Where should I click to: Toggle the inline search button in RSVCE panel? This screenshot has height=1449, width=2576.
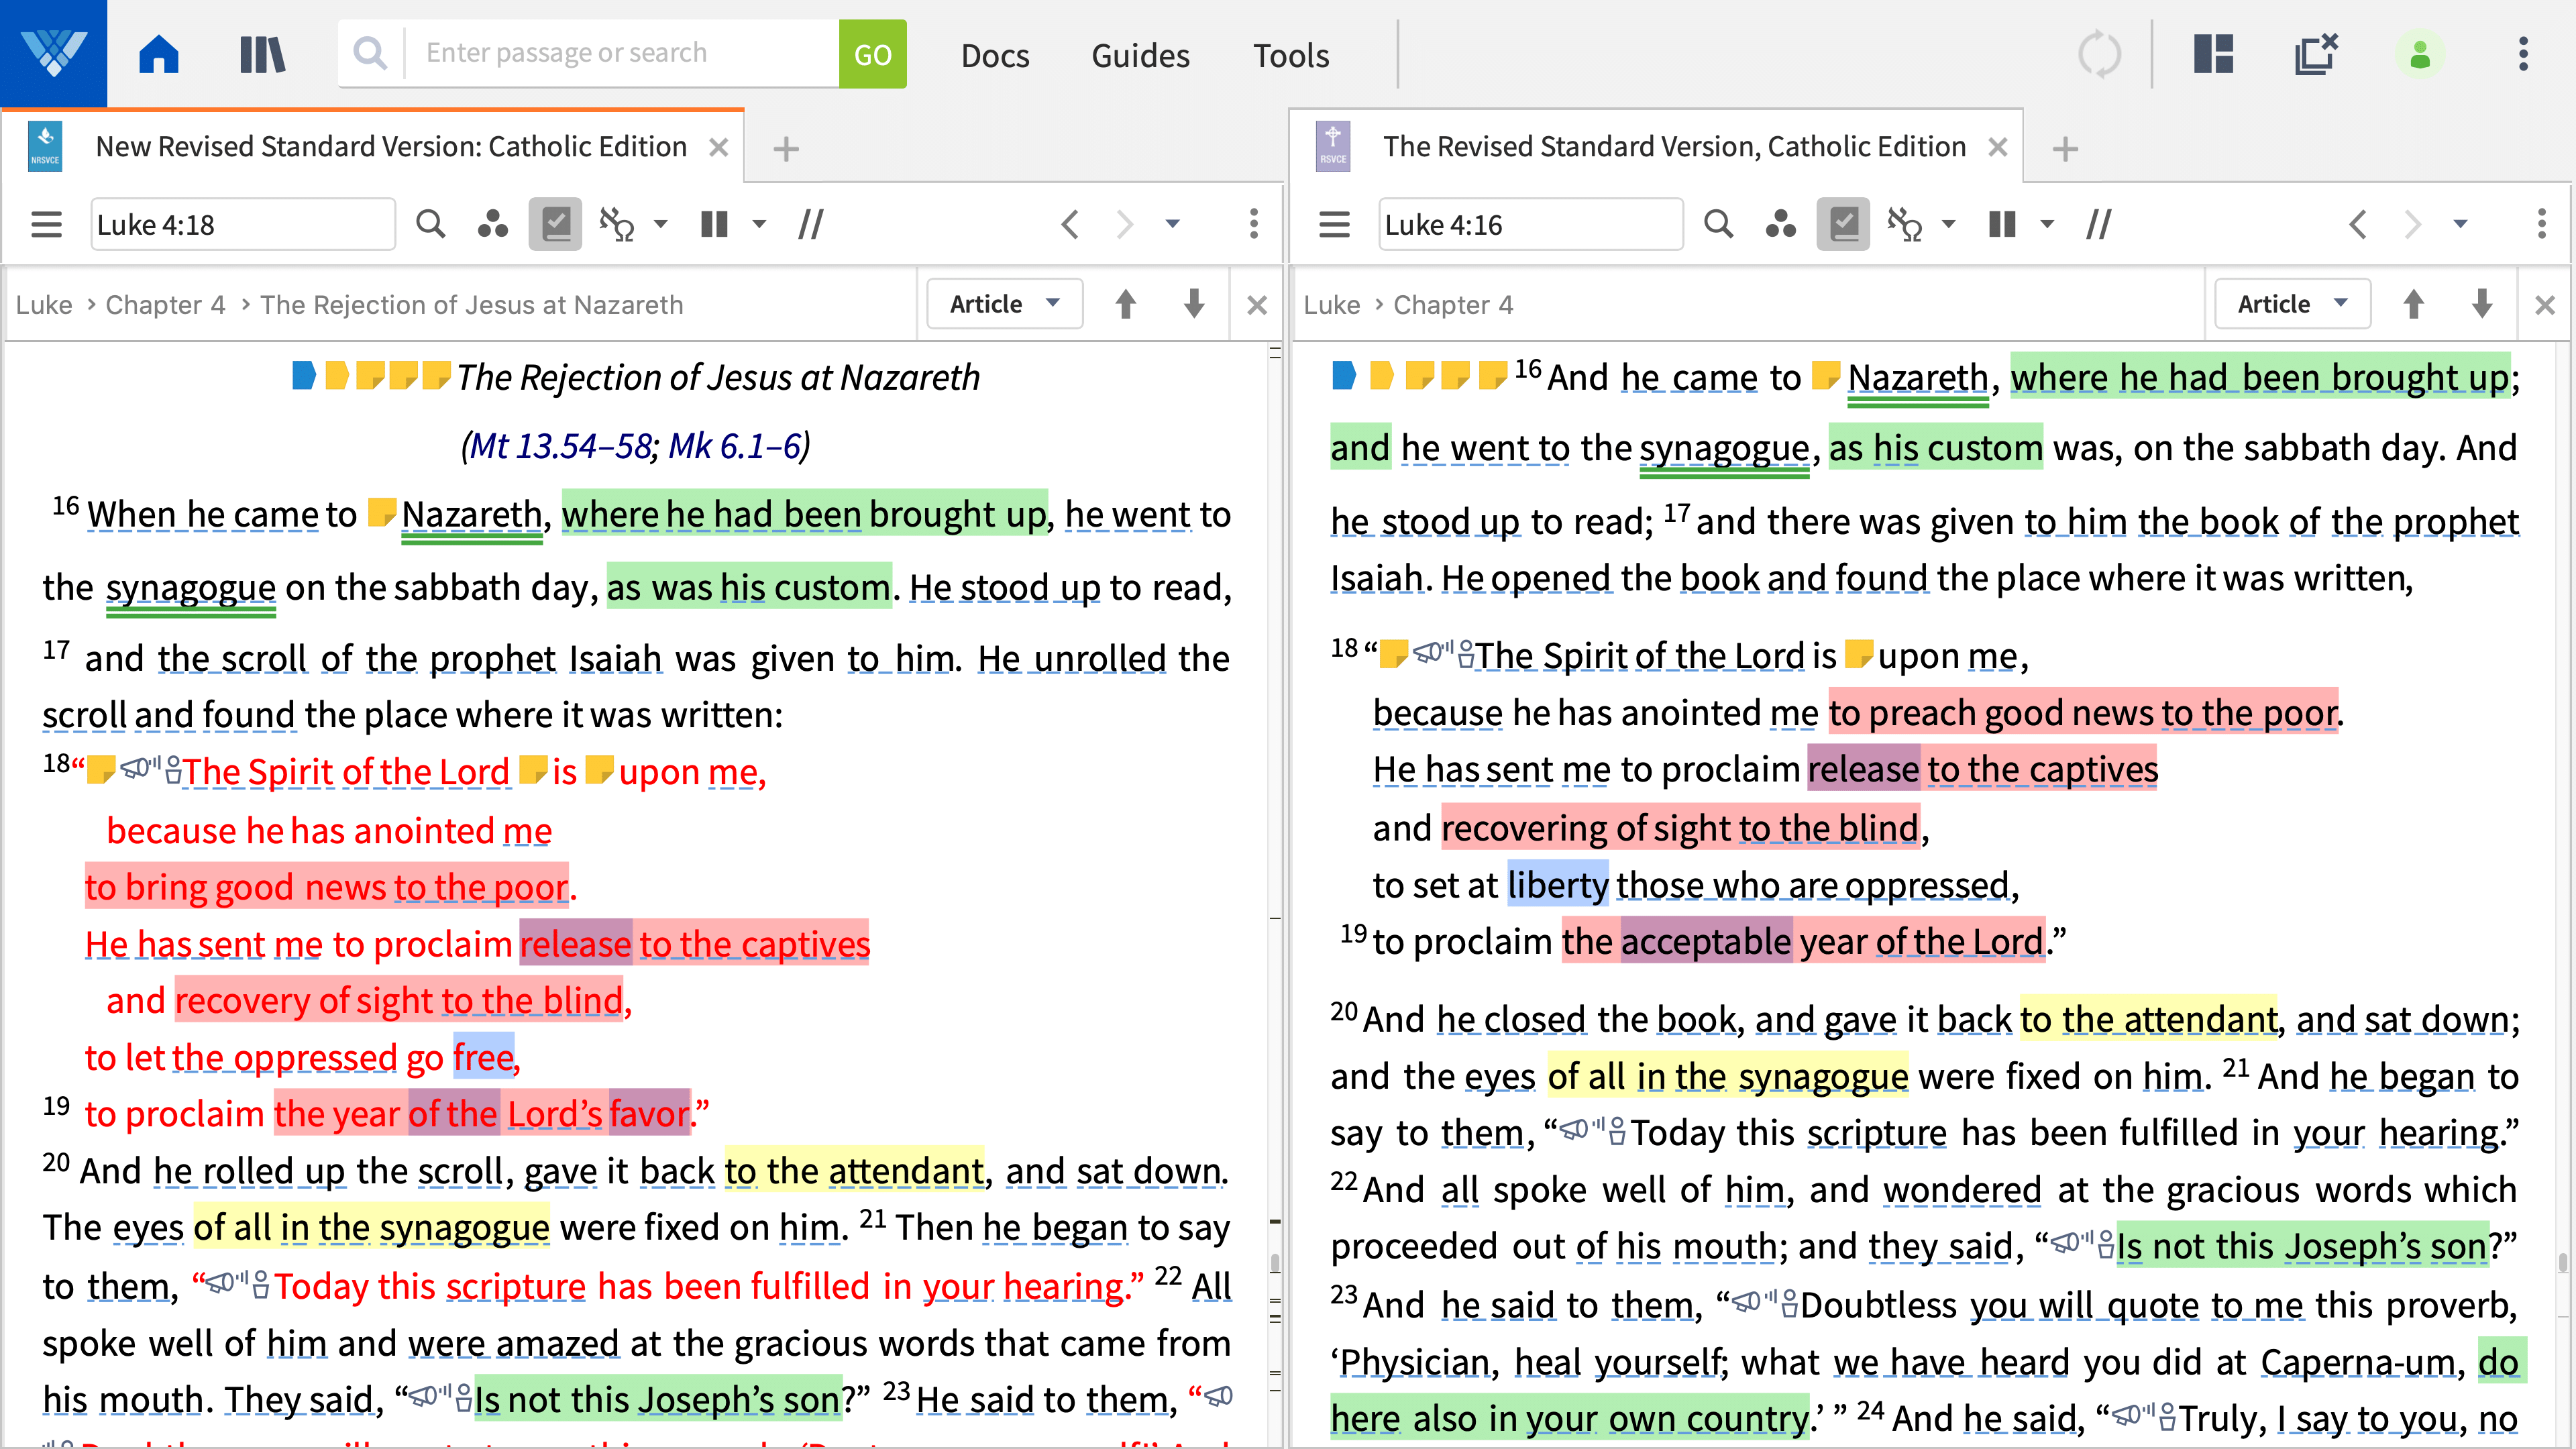click(1843, 224)
